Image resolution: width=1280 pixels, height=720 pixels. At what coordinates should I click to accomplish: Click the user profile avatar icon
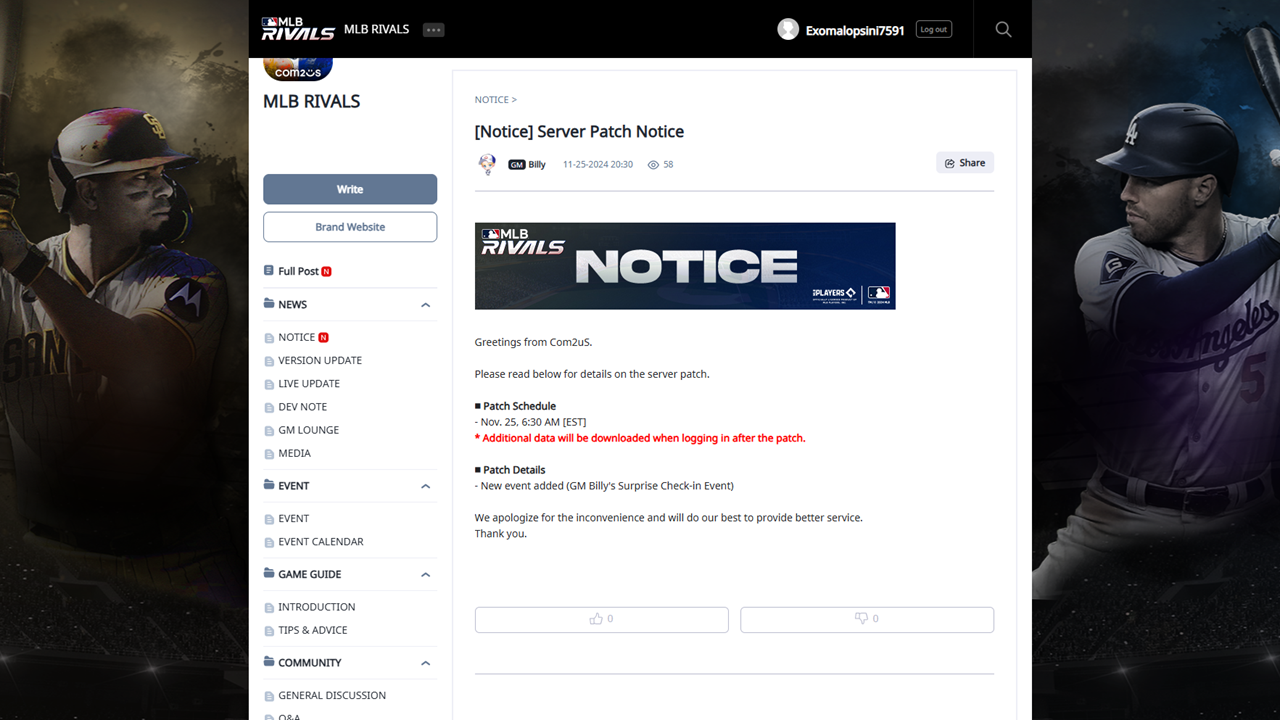pyautogui.click(x=788, y=30)
